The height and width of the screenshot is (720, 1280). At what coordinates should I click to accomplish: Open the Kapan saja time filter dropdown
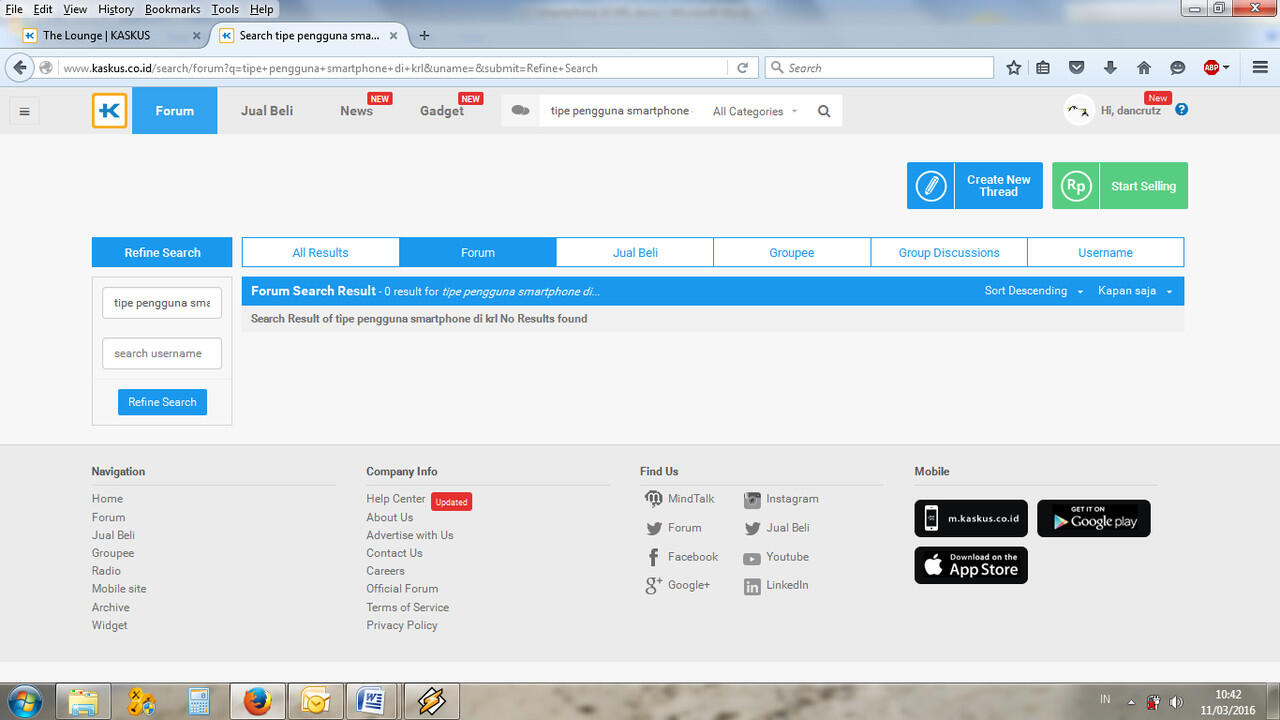click(1135, 291)
